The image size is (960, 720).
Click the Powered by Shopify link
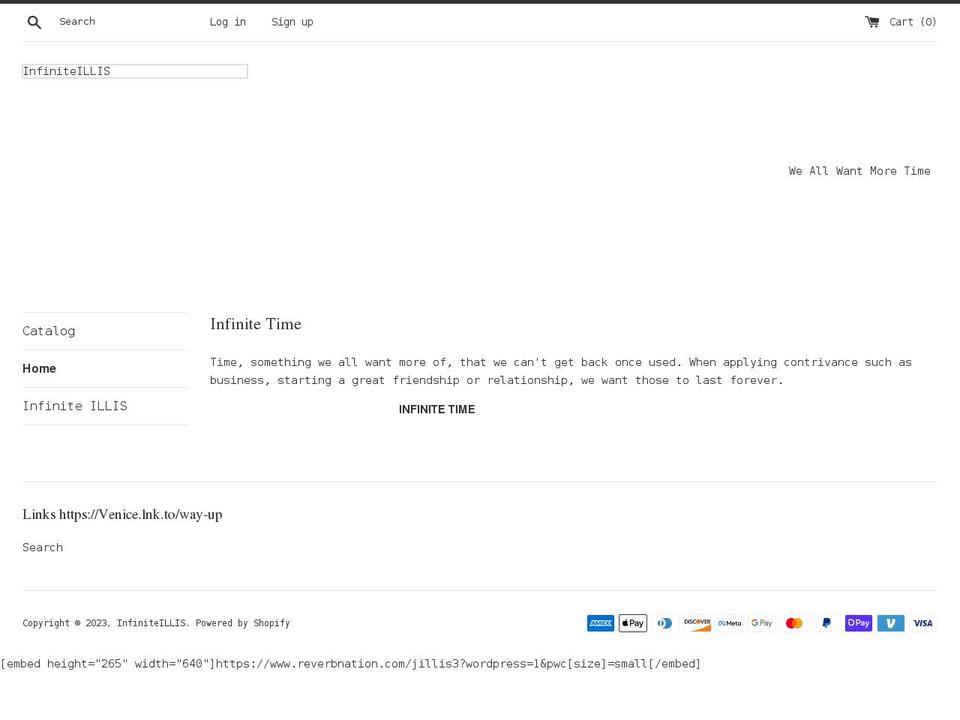(x=242, y=623)
